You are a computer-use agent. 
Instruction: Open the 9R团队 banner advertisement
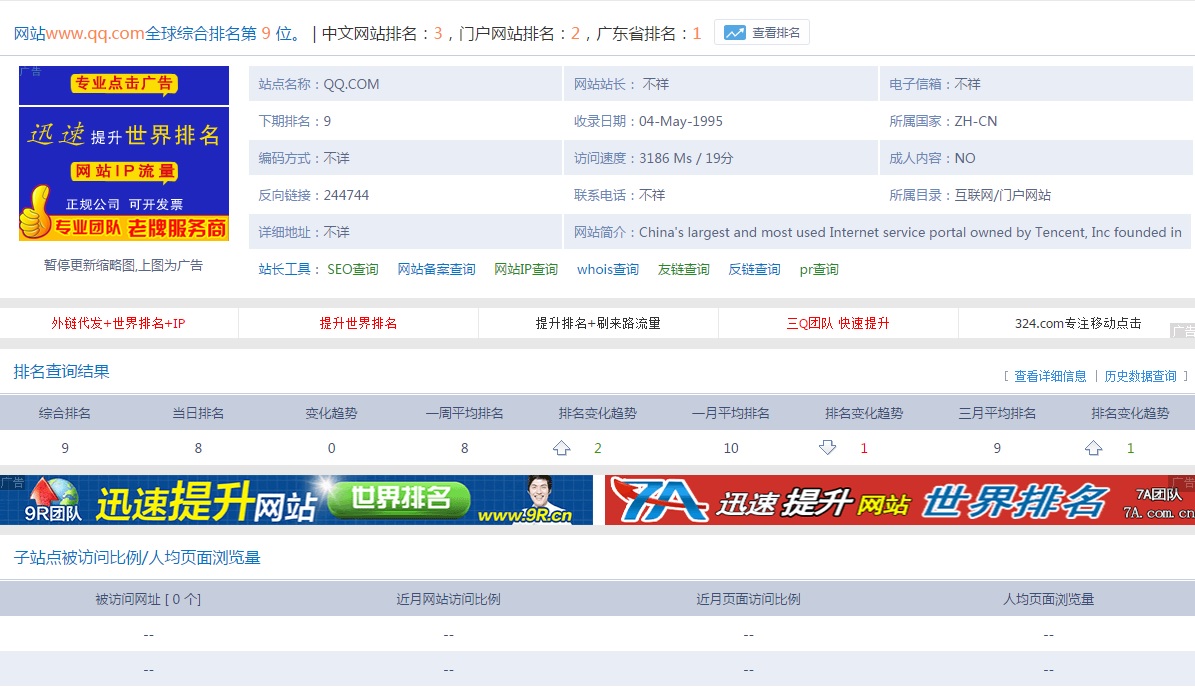tap(296, 500)
